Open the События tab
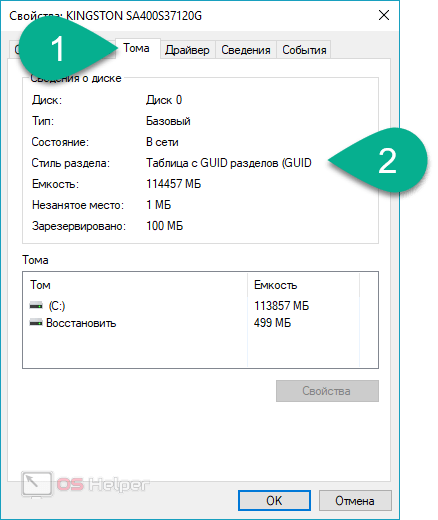The image size is (438, 520). pos(304,50)
